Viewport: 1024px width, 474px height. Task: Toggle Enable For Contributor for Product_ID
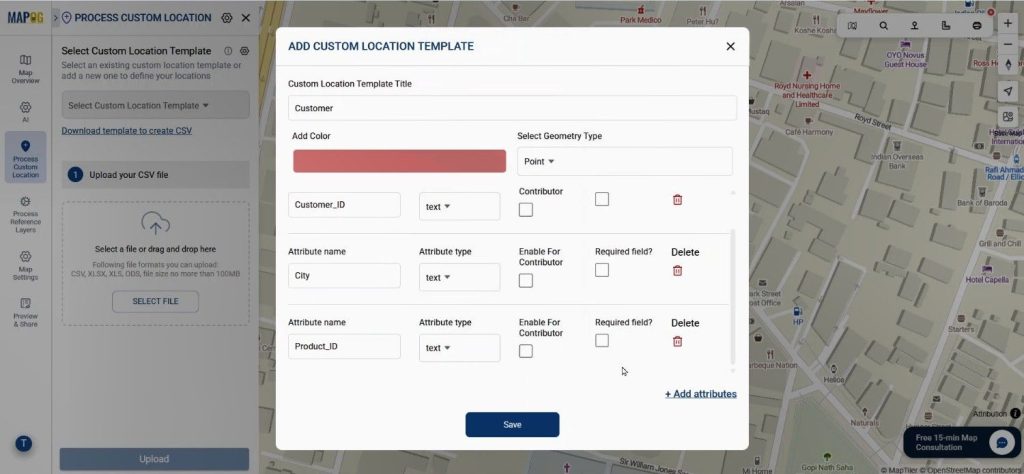[526, 351]
